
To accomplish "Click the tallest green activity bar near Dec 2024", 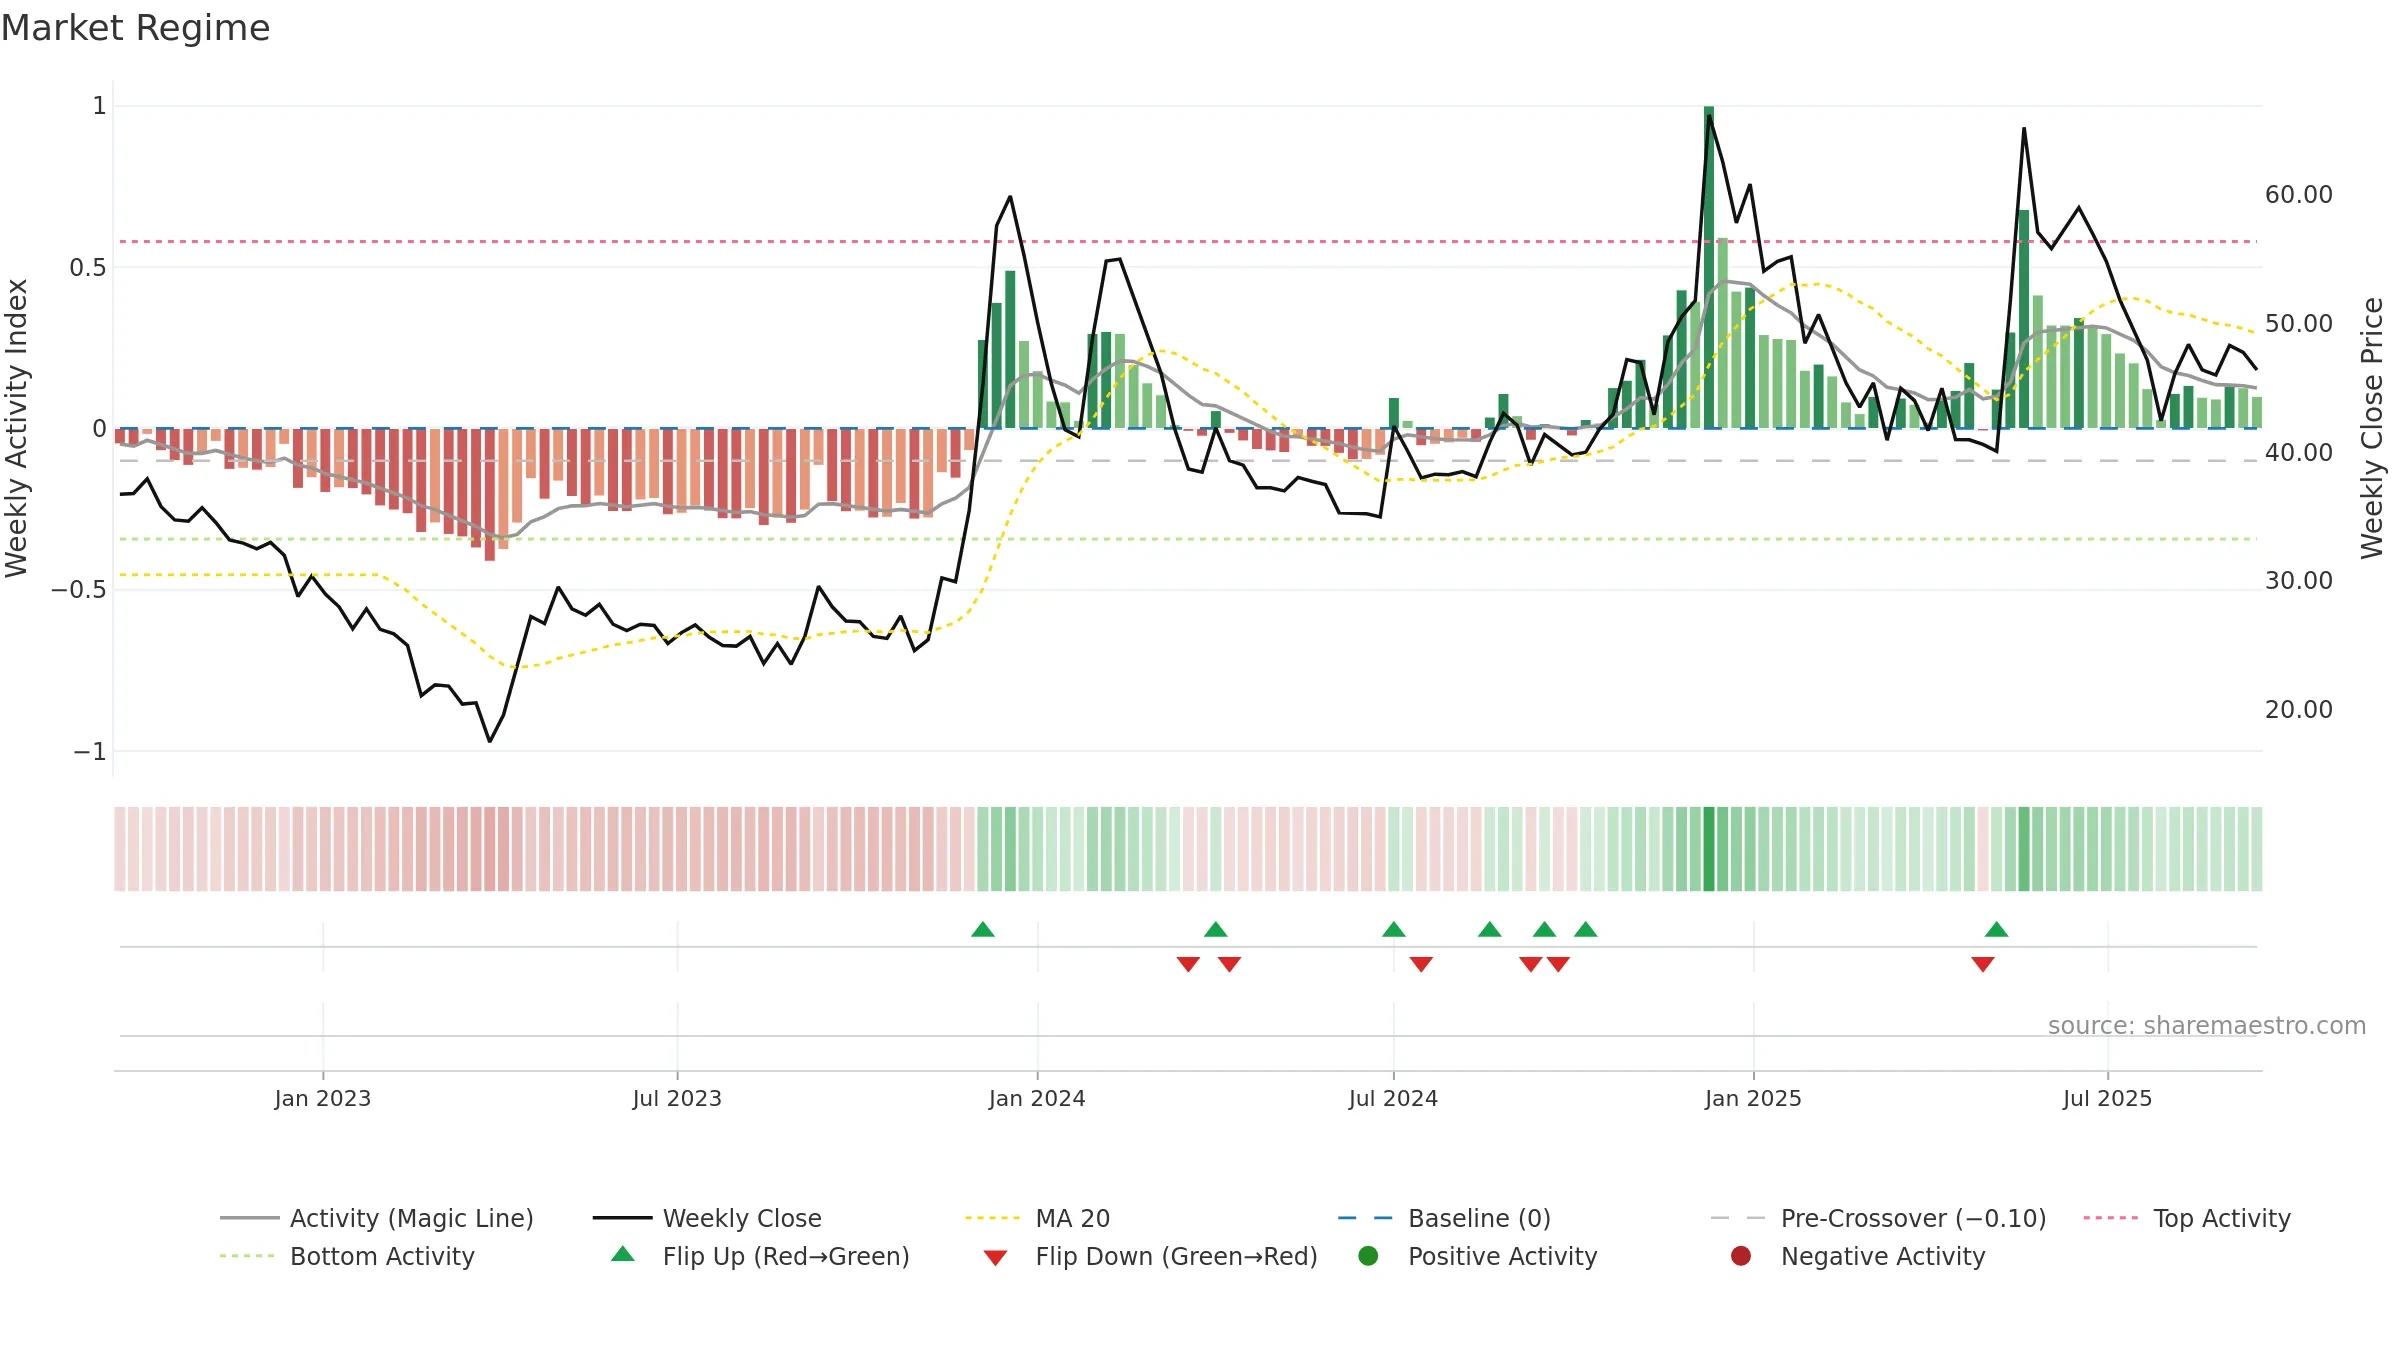I will [x=1709, y=267].
